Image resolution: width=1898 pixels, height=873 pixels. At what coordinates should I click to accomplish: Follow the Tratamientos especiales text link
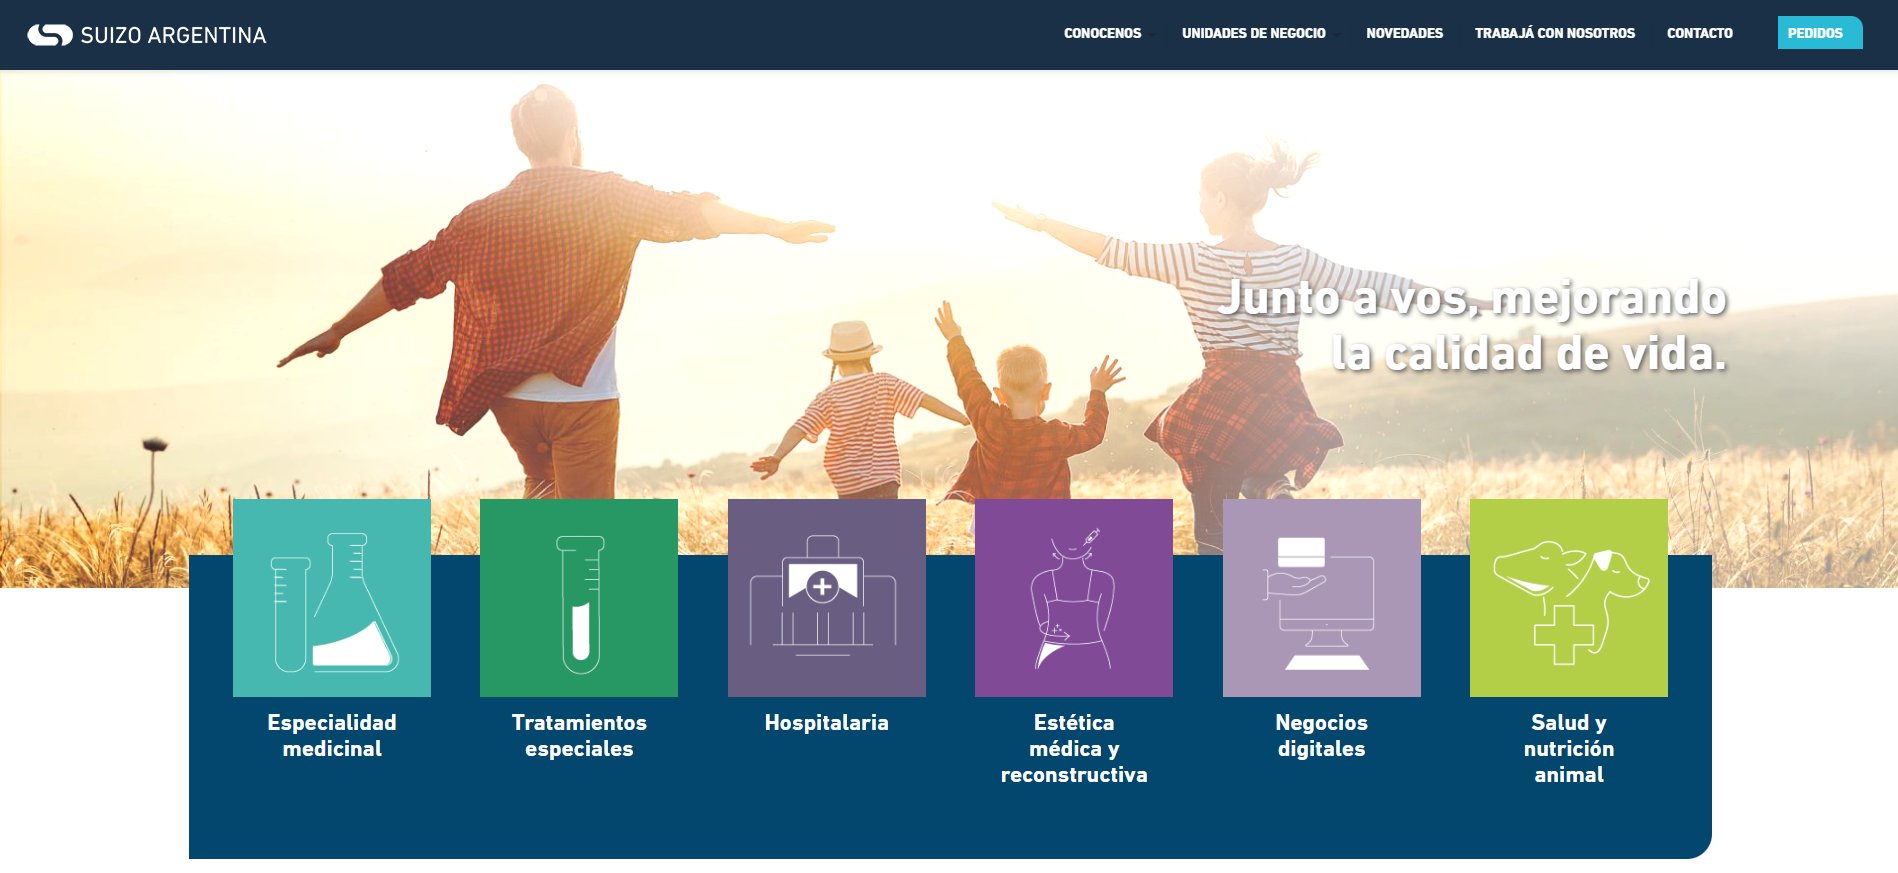click(x=579, y=735)
